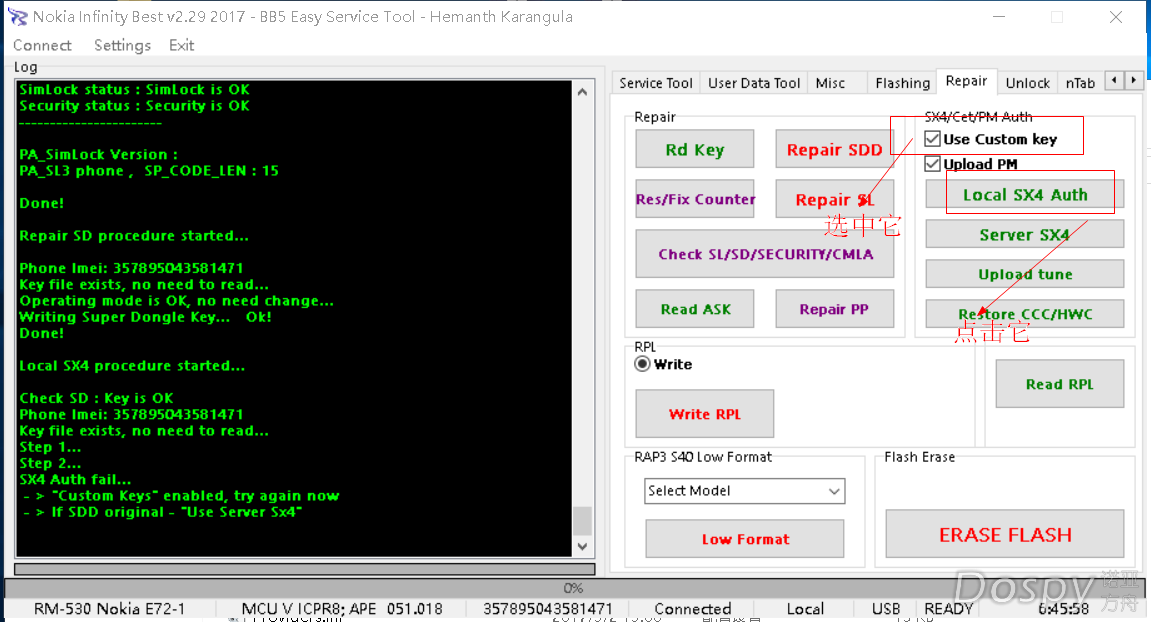Click log line Writing Super Dongle Key
This screenshot has height=622, width=1151.
(145, 317)
